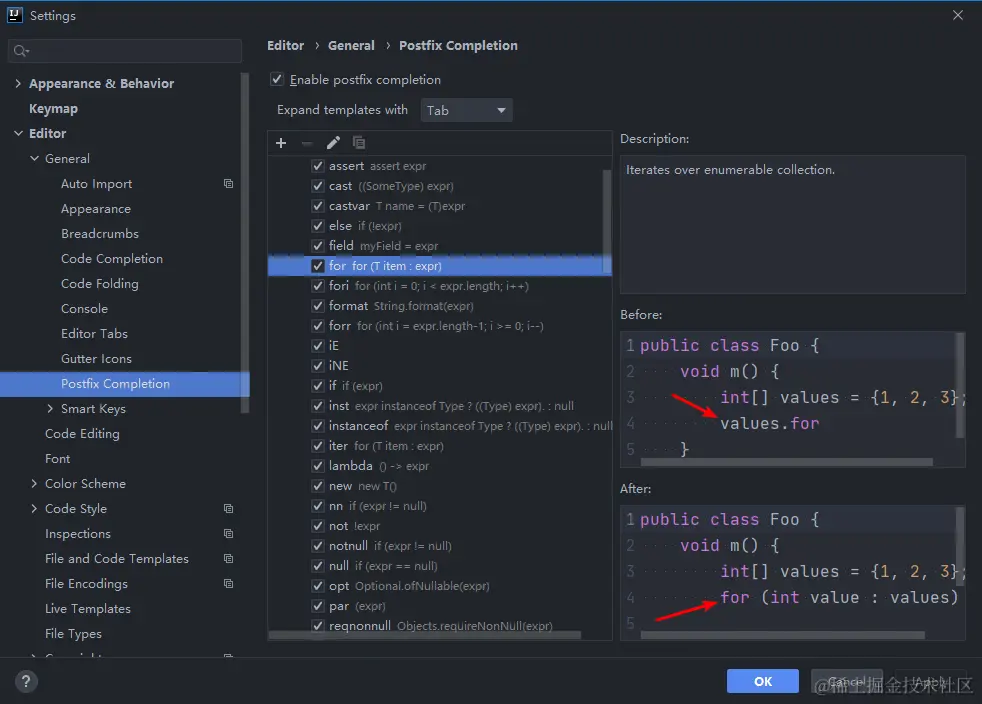This screenshot has height=704, width=982.
Task: Collapse the Editor tree node
Action: (x=18, y=133)
